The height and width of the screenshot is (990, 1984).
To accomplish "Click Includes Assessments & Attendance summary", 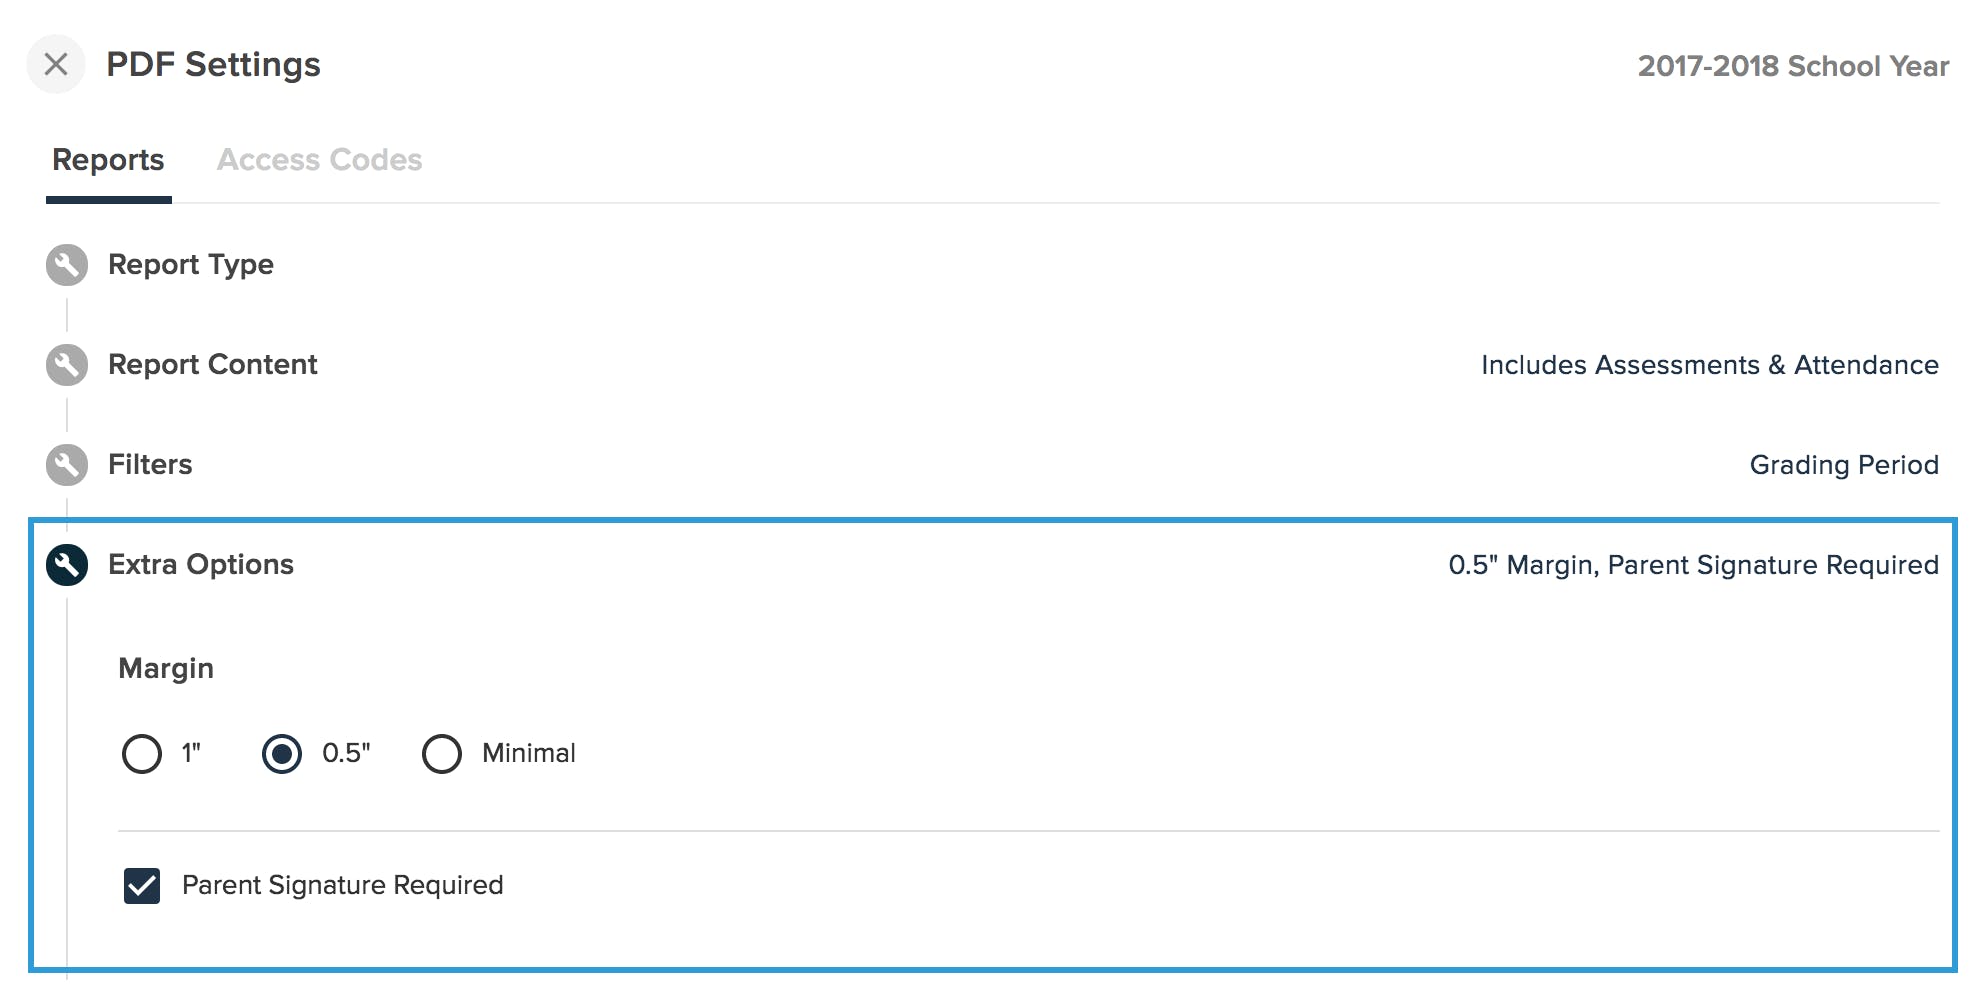I will pos(1710,365).
